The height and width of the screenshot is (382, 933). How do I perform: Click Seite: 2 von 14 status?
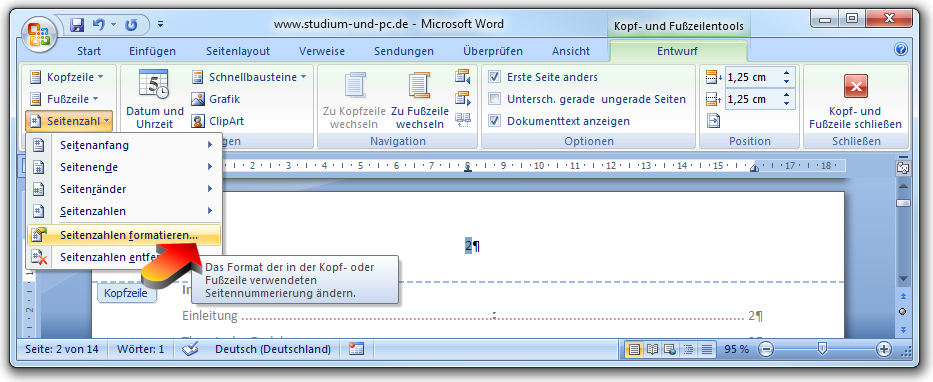(x=62, y=349)
